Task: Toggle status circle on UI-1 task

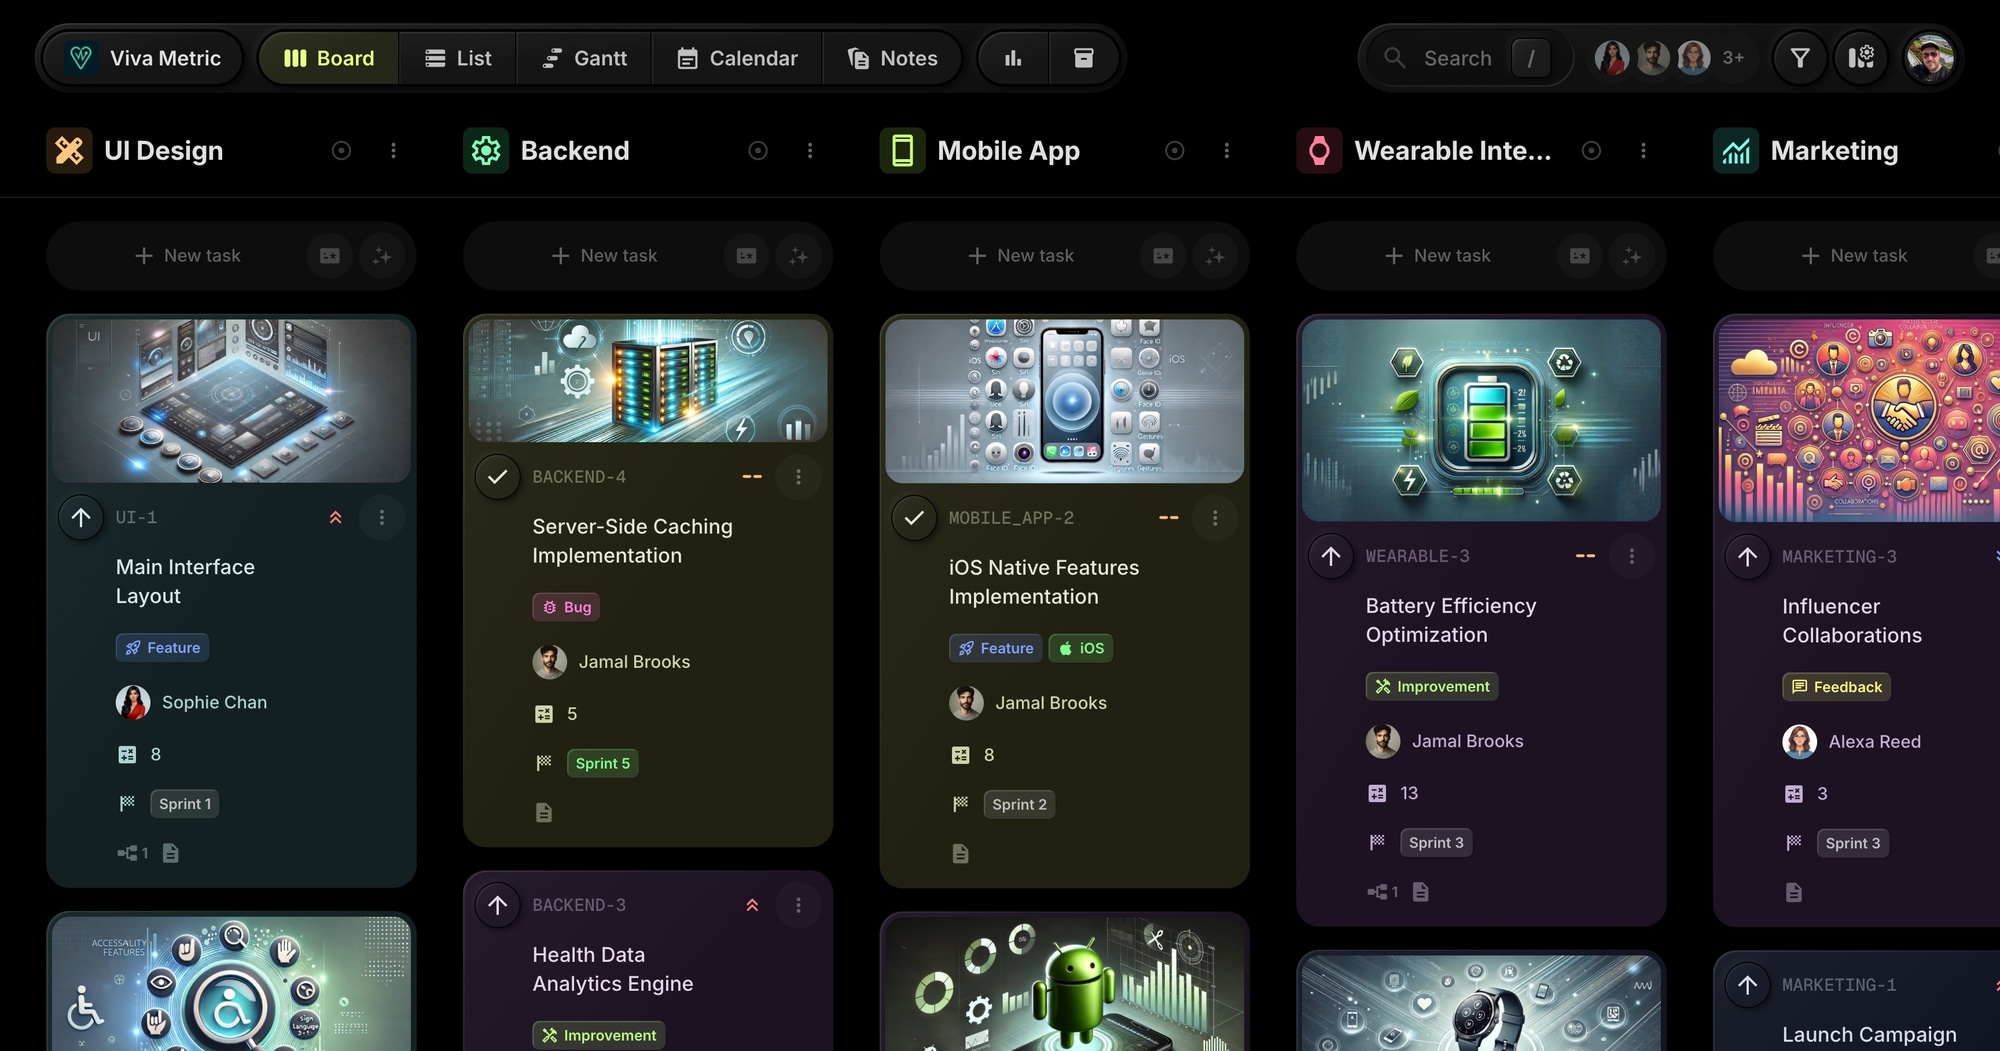Action: (x=81, y=517)
